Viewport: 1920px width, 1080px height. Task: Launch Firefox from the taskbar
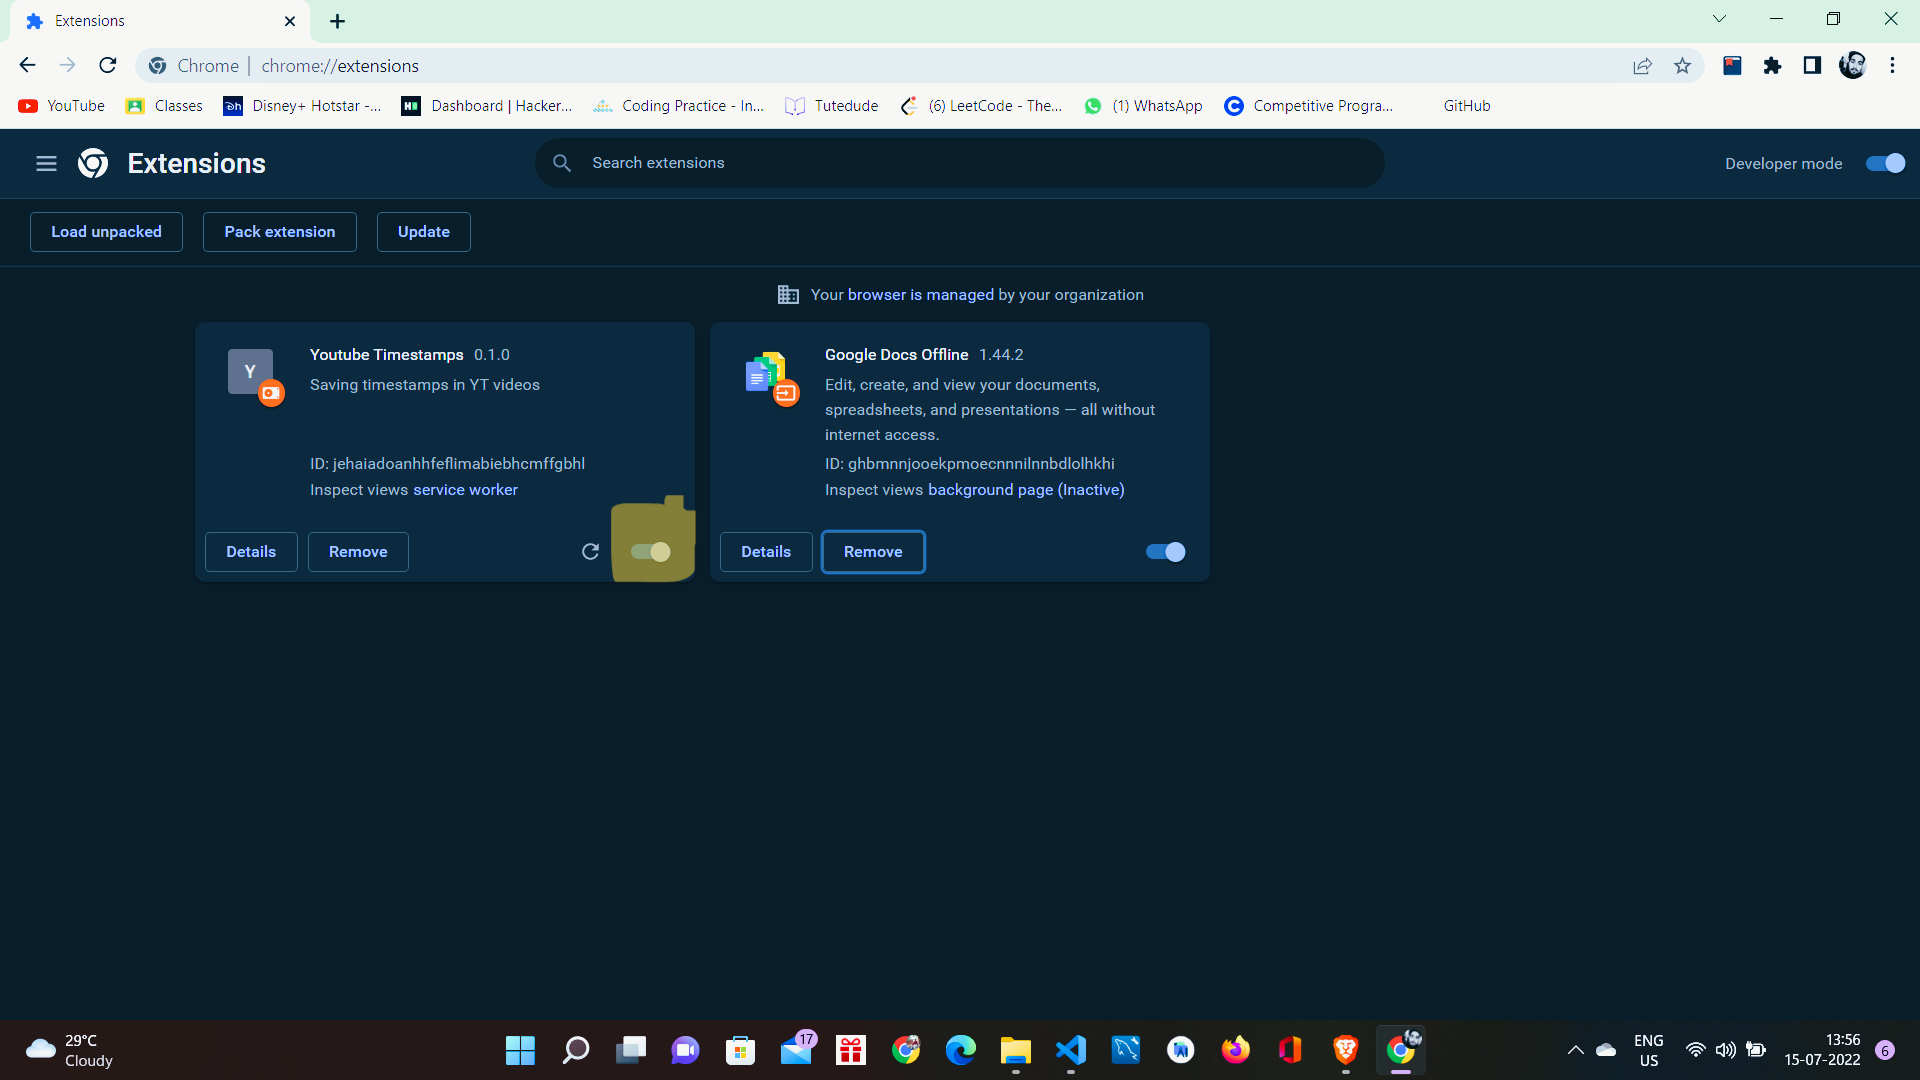(1236, 1050)
